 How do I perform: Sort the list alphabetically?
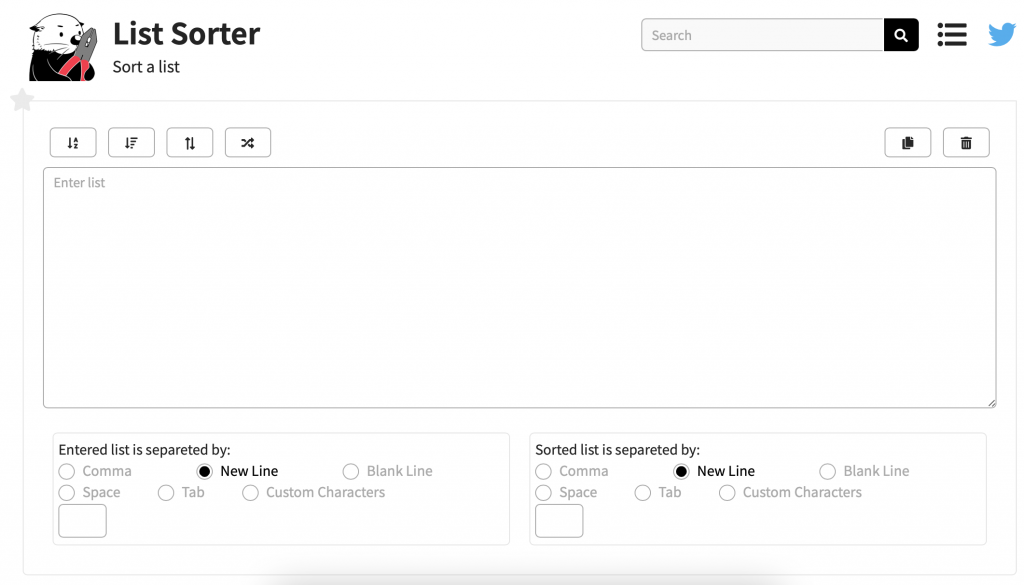point(72,142)
